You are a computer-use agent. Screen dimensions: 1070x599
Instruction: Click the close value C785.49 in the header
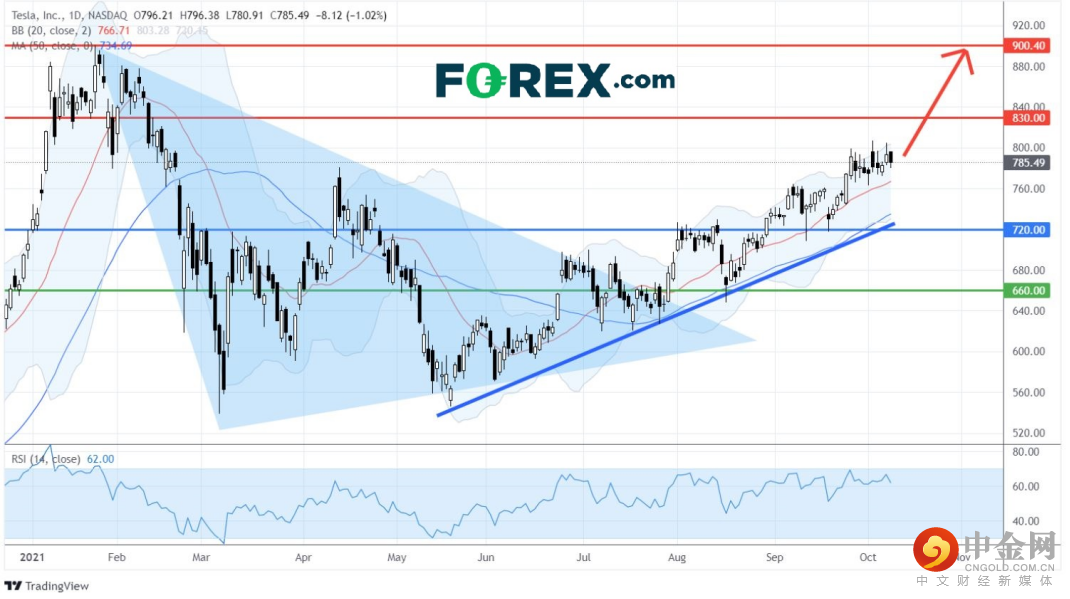(290, 15)
